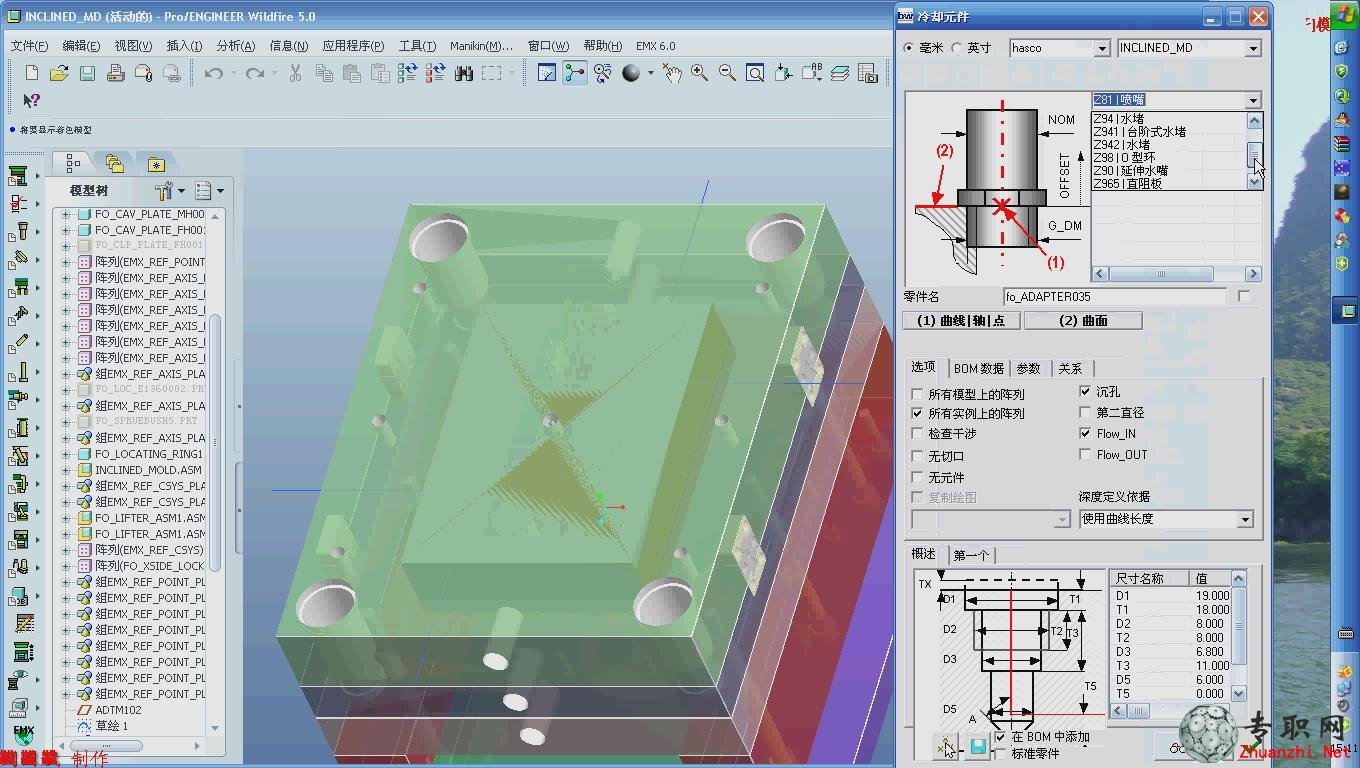The image size is (1360, 768).
Task: Open the layers stack icon
Action: tap(840, 73)
